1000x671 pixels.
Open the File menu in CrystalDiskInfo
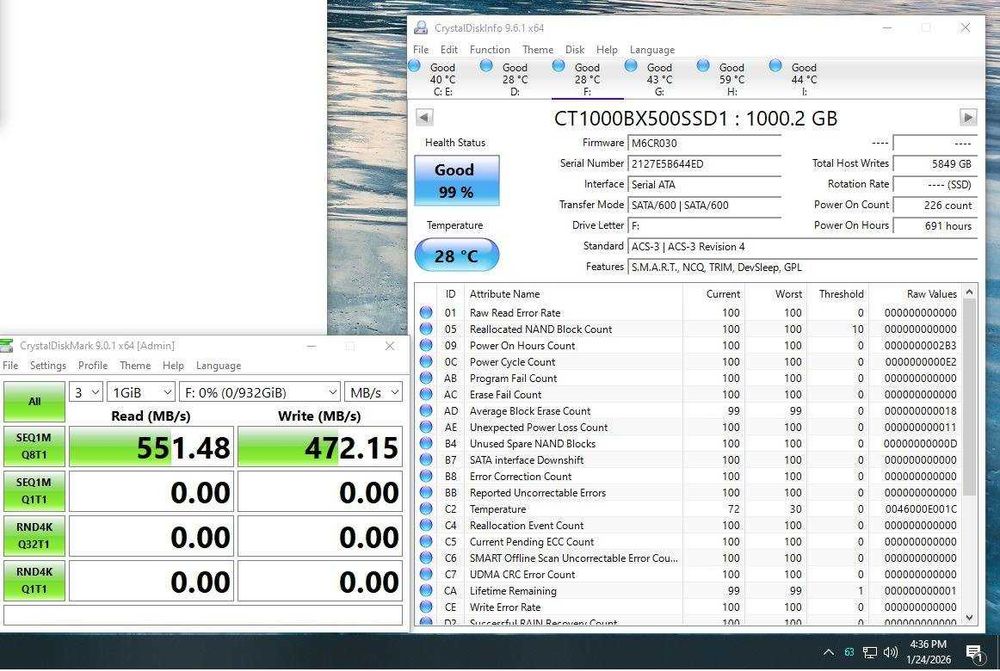click(421, 49)
